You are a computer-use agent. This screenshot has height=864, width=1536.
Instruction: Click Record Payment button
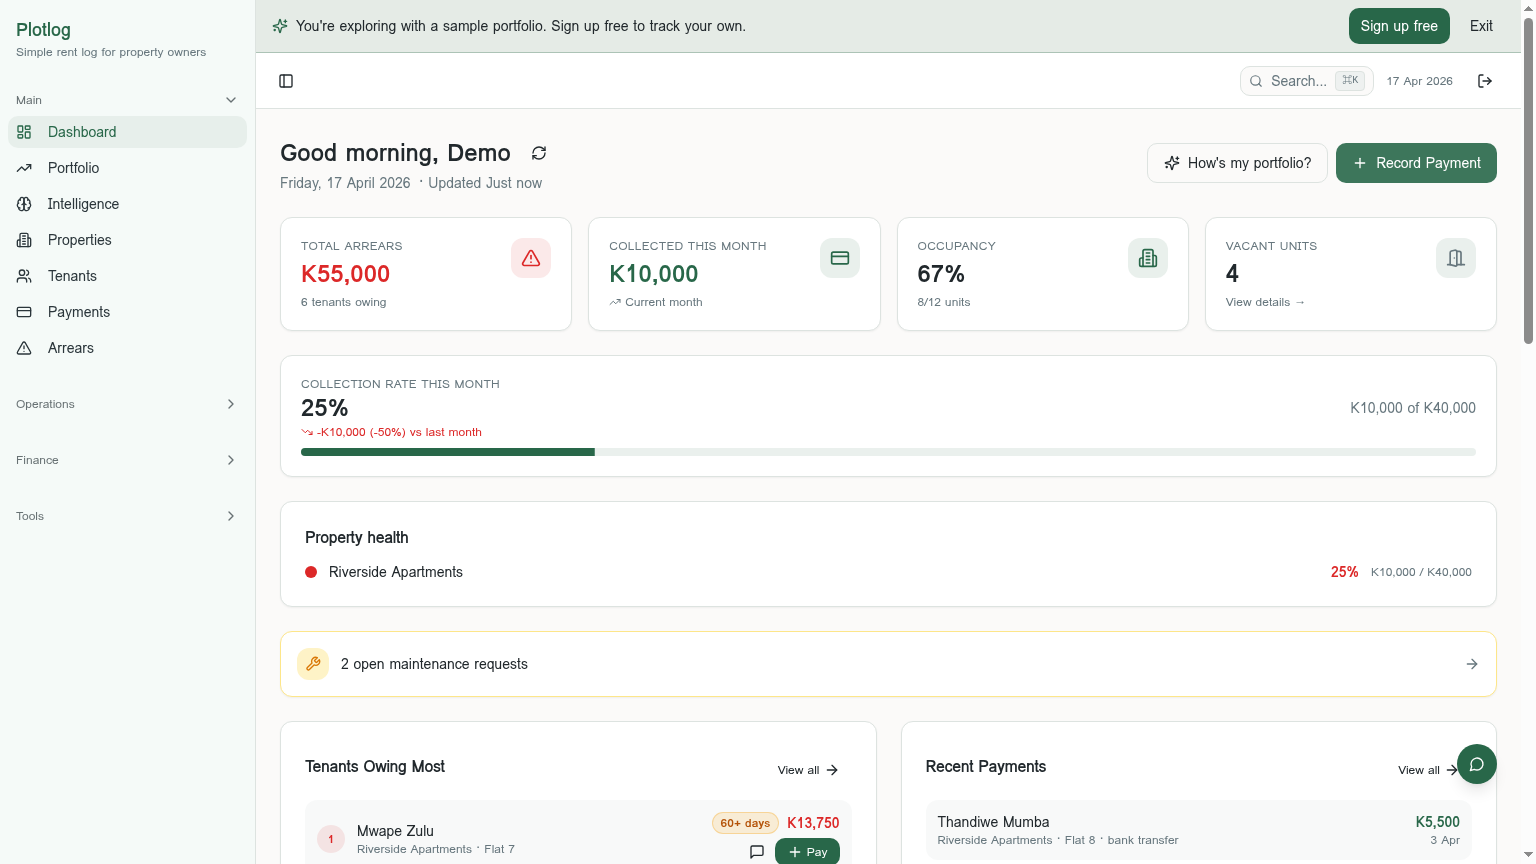(x=1416, y=163)
